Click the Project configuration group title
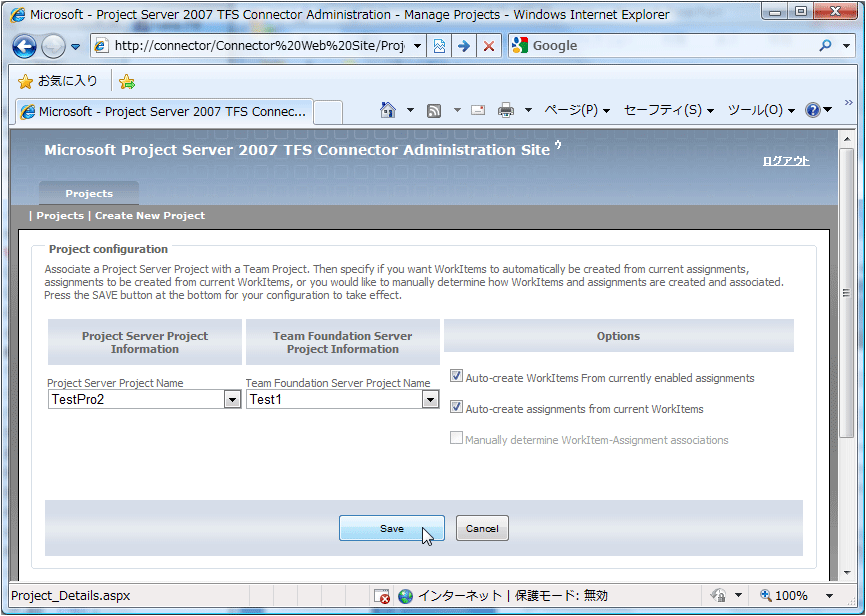Image resolution: width=866 pixels, height=616 pixels. point(108,249)
